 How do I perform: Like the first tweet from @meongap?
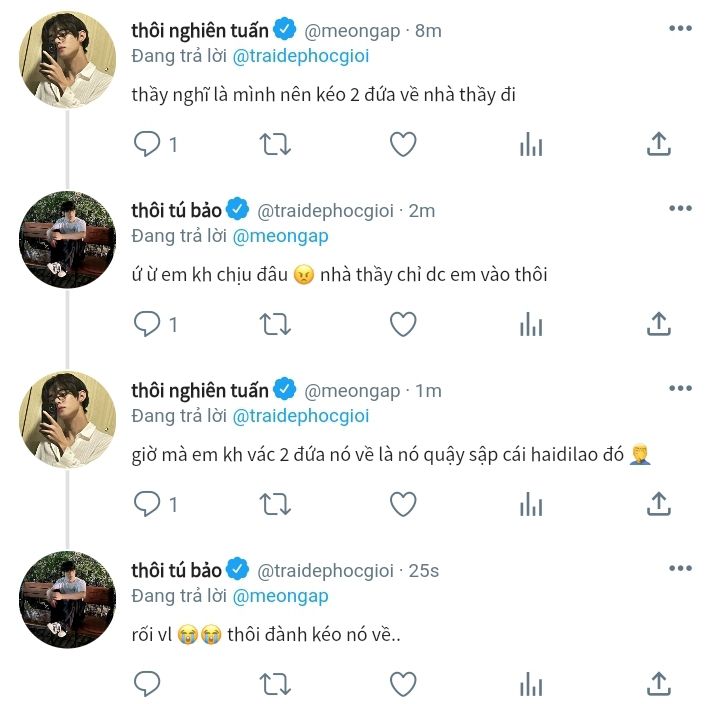coord(403,144)
